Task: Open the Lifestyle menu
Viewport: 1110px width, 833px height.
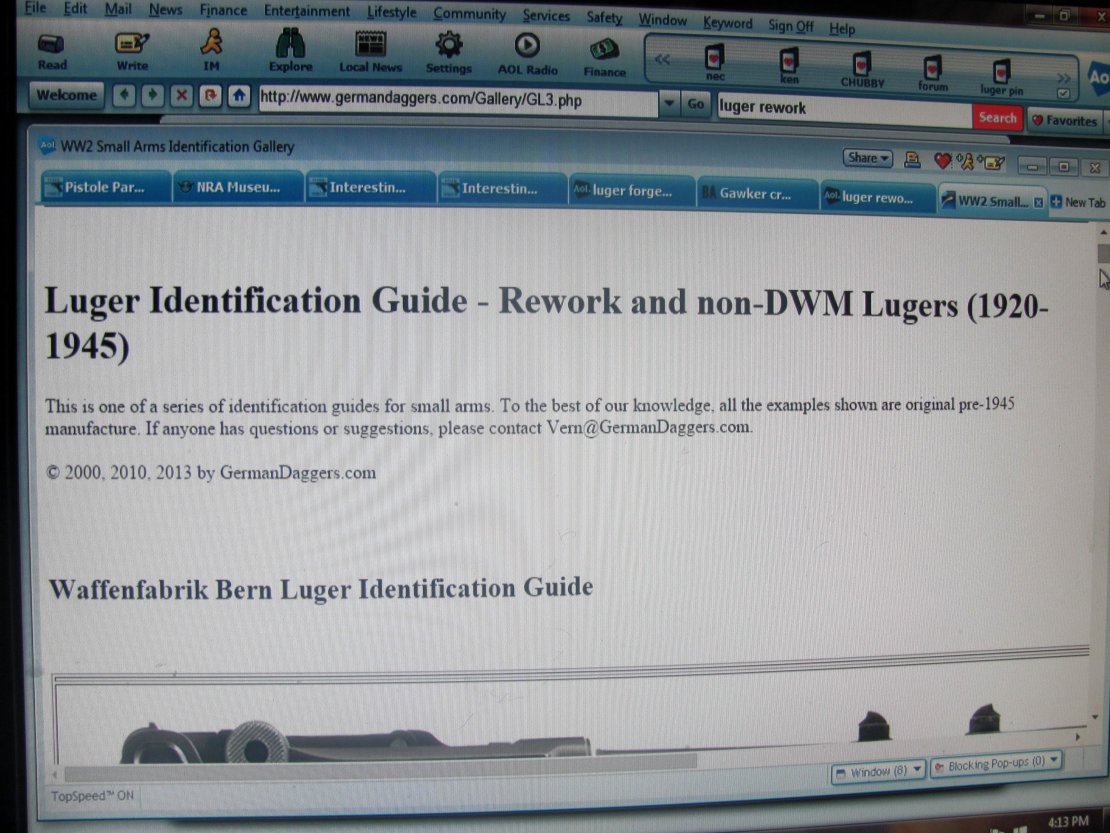Action: click(391, 12)
